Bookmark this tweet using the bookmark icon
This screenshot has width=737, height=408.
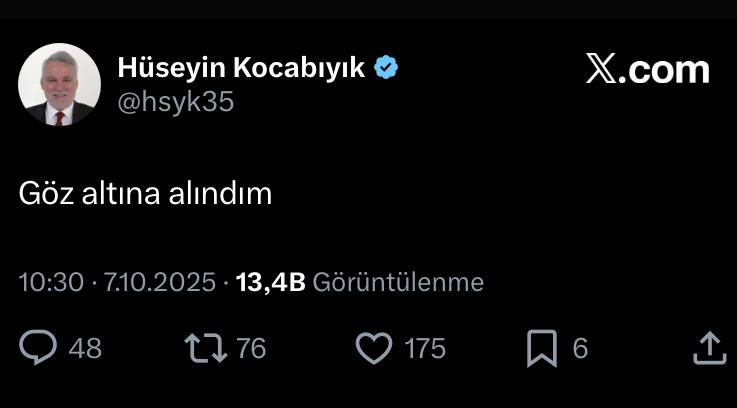[x=542, y=348]
